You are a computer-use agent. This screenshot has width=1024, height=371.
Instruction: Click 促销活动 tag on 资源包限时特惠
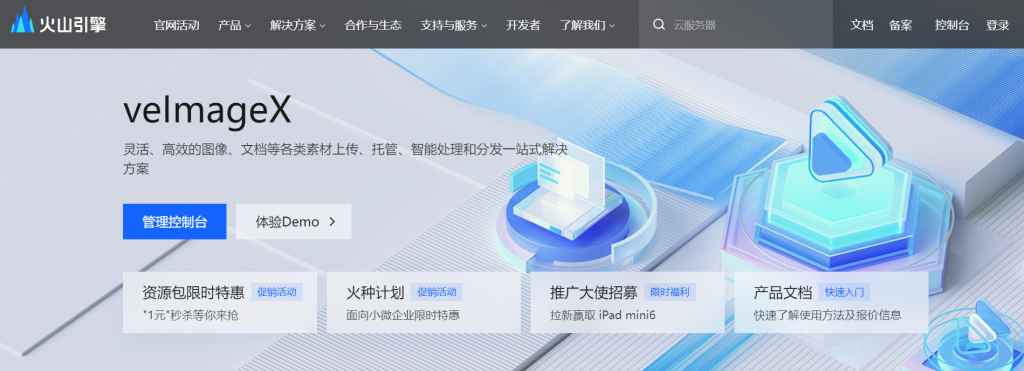tap(277, 292)
